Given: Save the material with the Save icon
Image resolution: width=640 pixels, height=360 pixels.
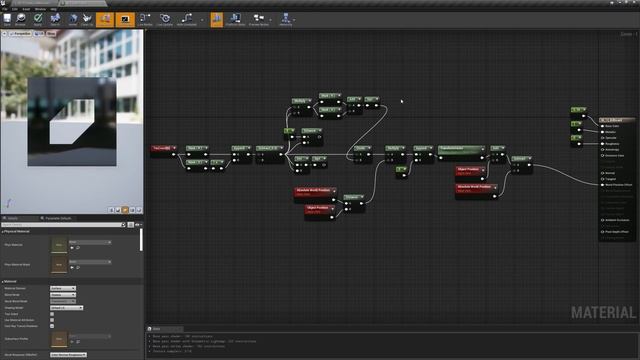Looking at the screenshot, I should pos(7,19).
